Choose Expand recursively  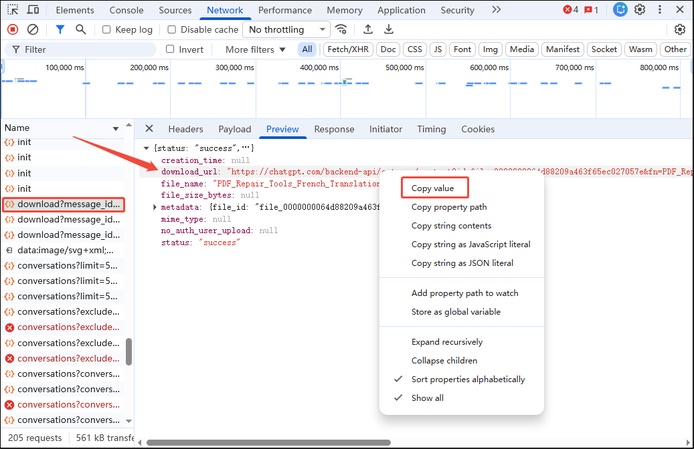[447, 342]
